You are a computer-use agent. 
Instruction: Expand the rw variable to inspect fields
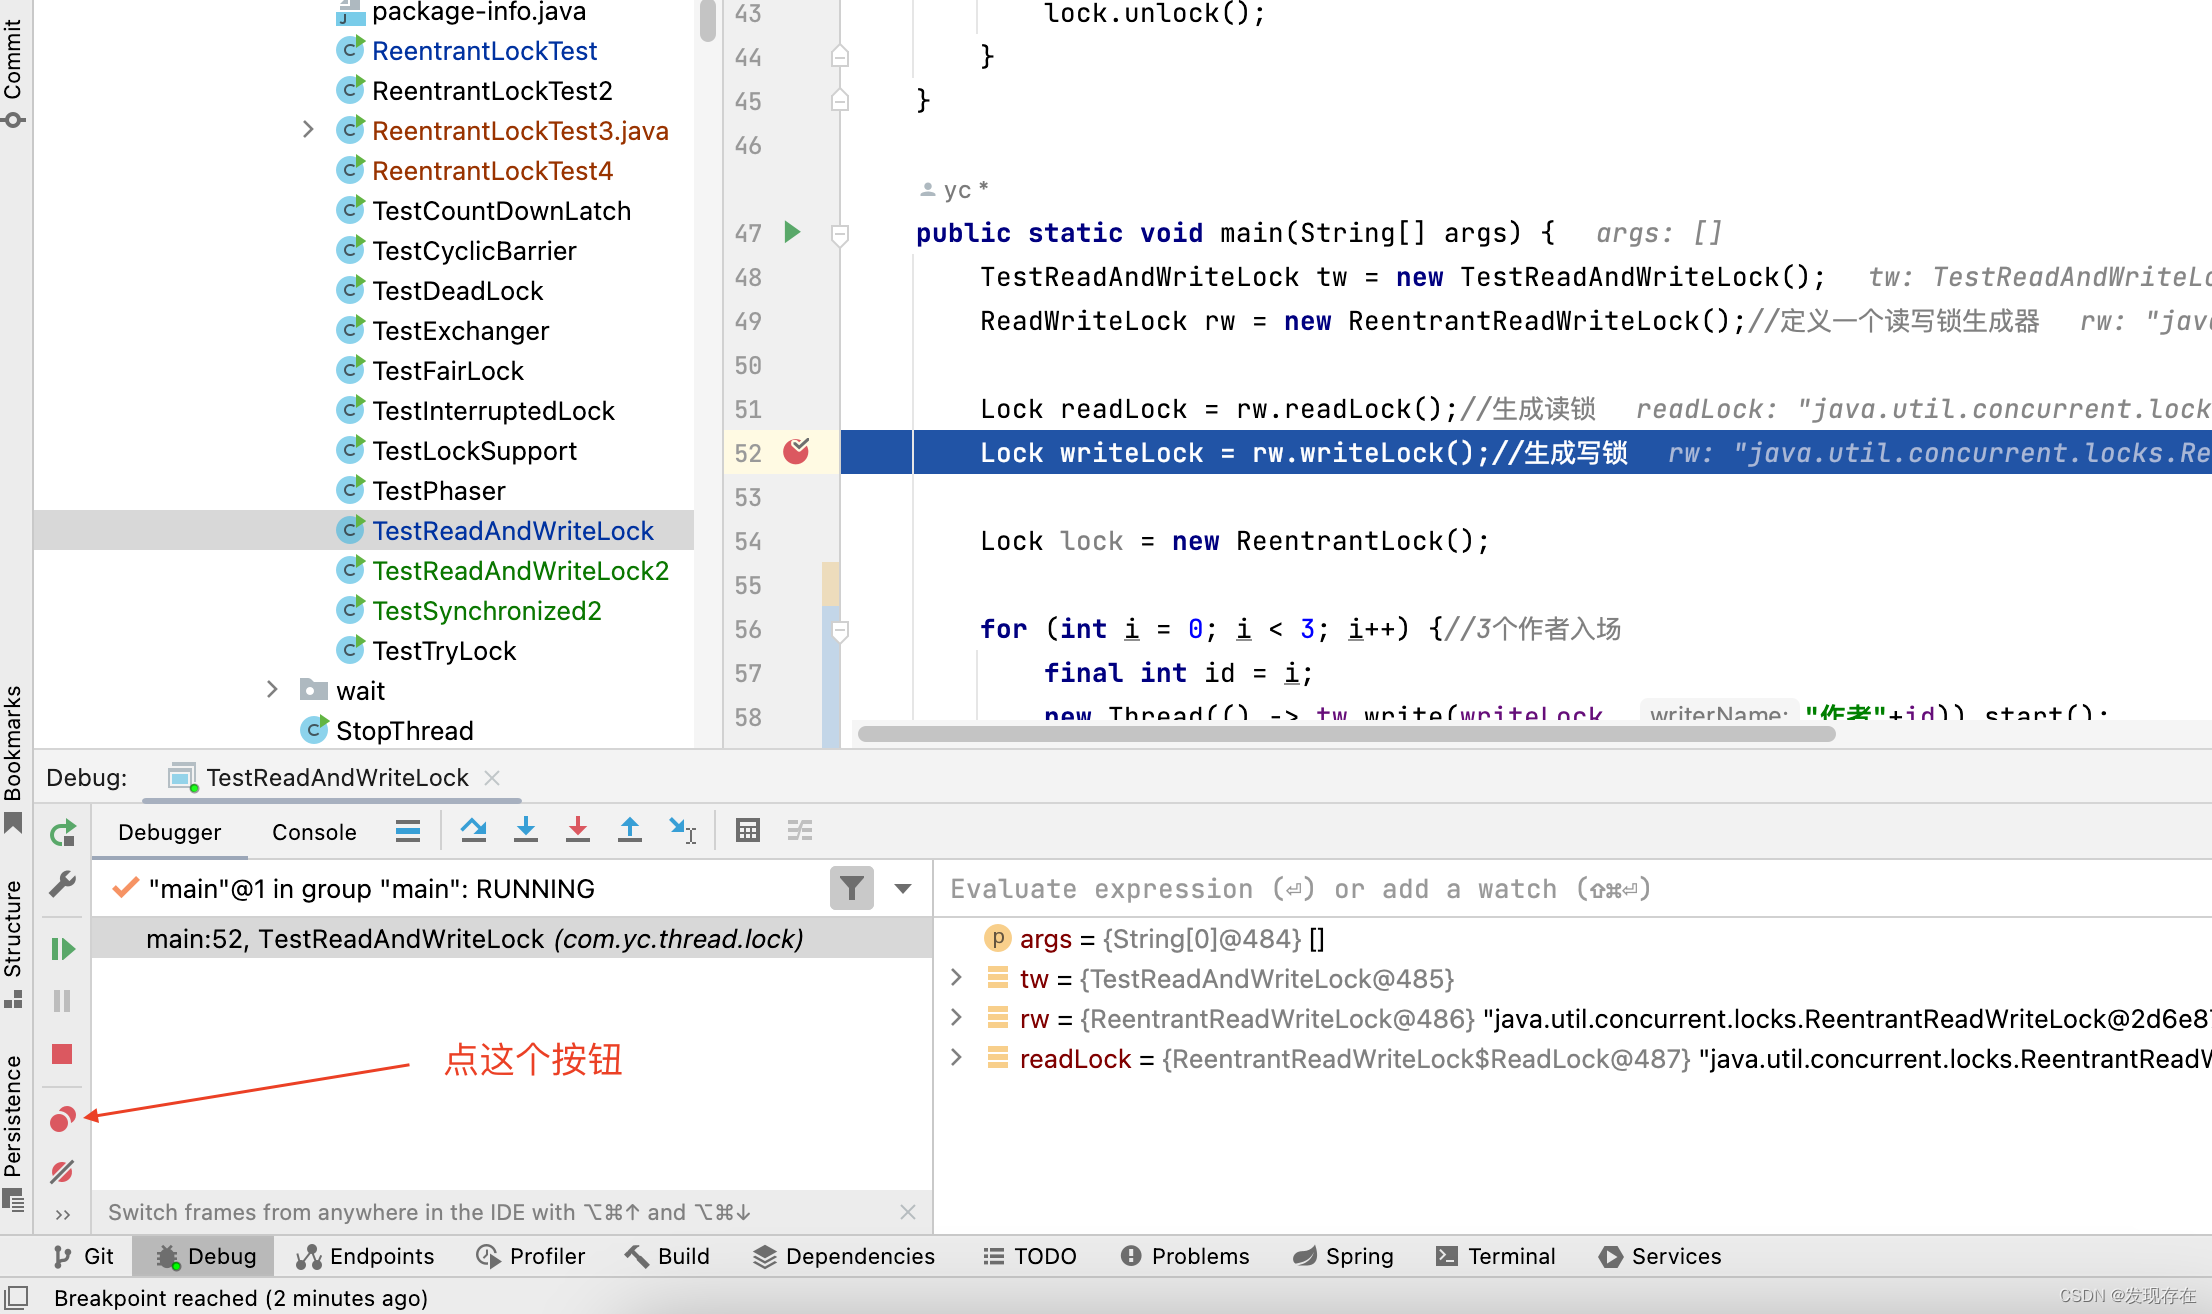(x=955, y=1018)
